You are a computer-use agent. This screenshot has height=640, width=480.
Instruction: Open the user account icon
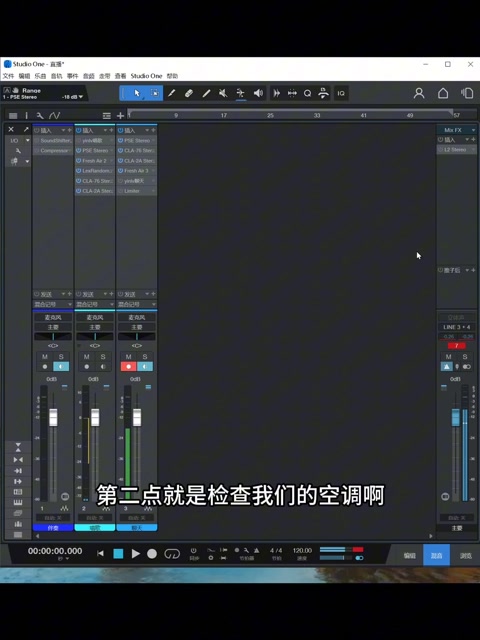[x=419, y=93]
